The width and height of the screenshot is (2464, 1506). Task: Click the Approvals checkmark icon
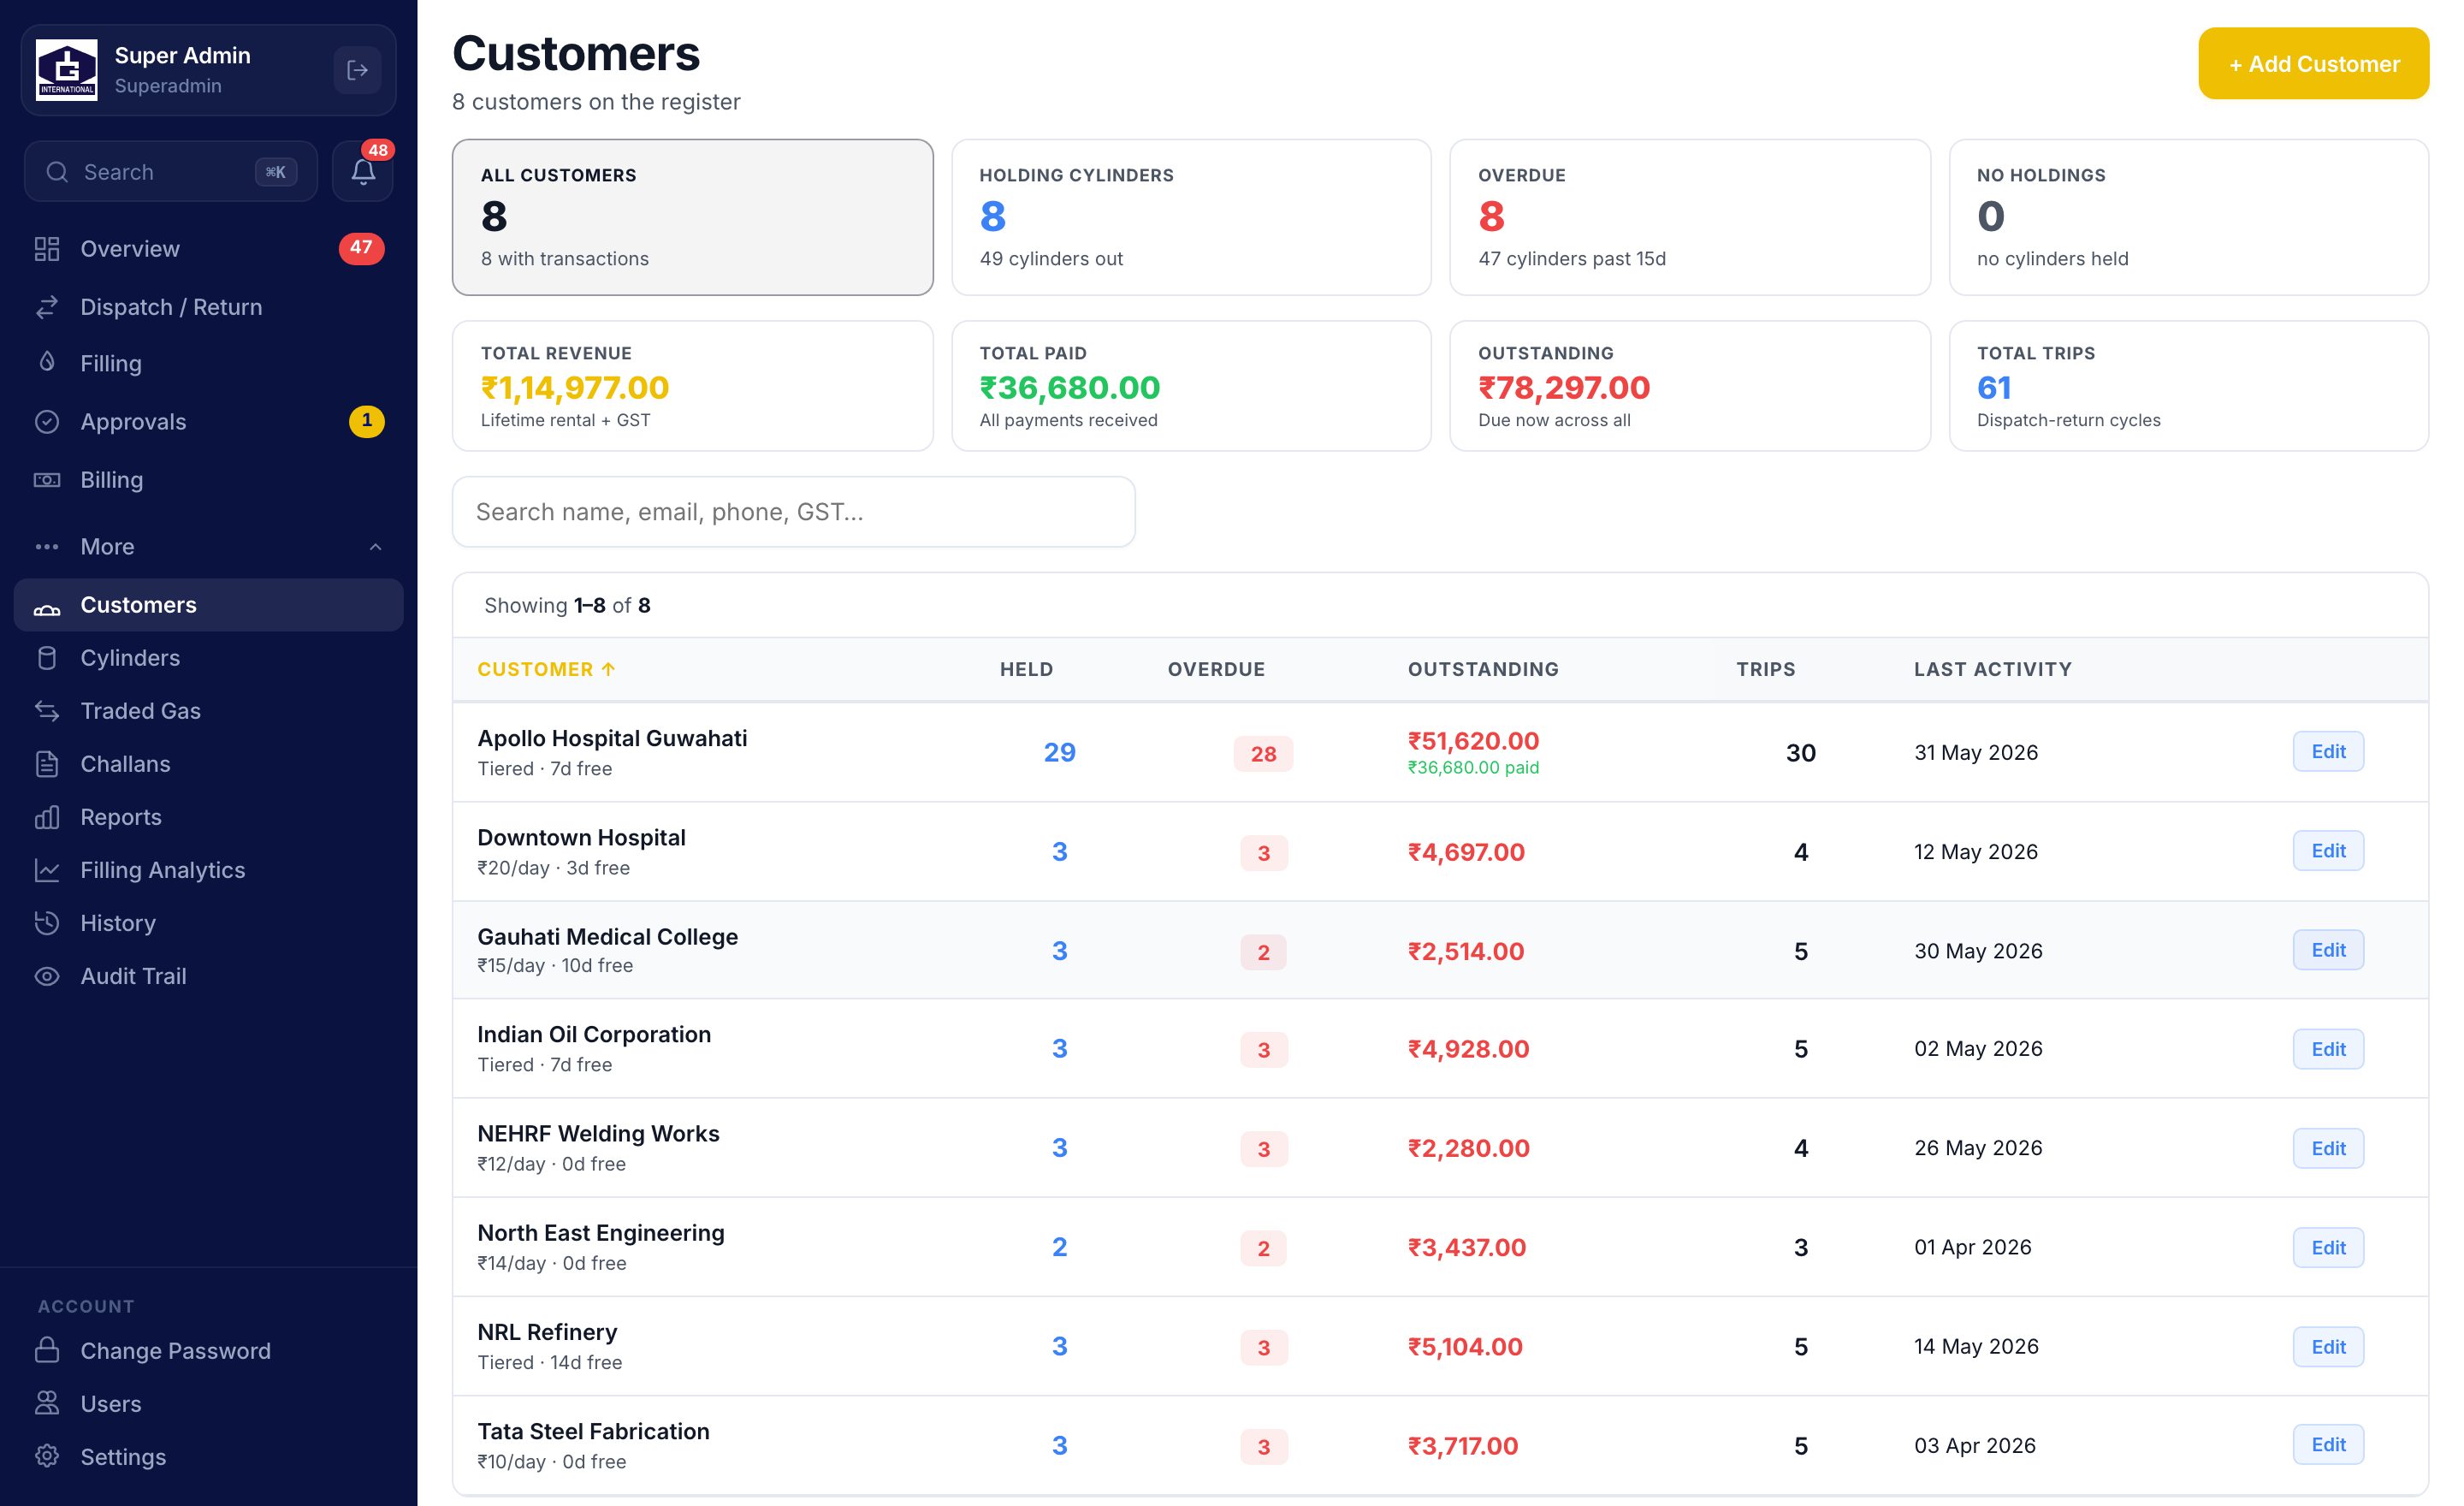tap(47, 422)
